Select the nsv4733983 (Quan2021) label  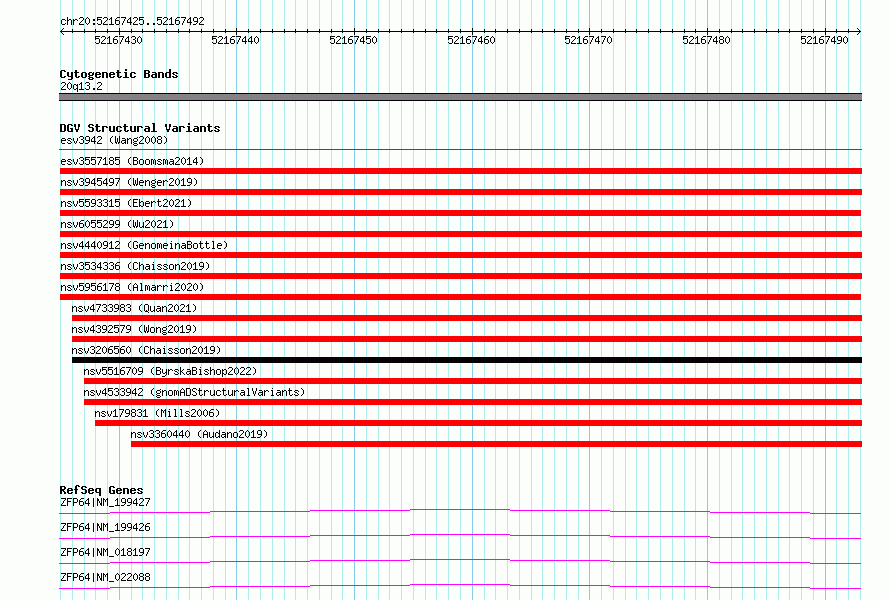pyautogui.click(x=134, y=308)
